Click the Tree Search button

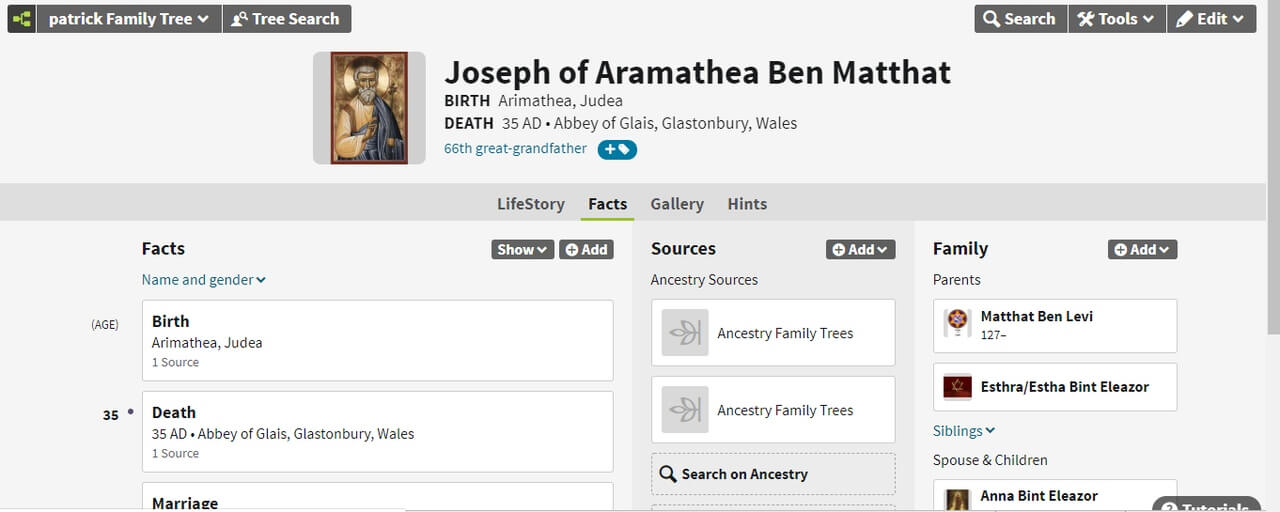click(286, 19)
